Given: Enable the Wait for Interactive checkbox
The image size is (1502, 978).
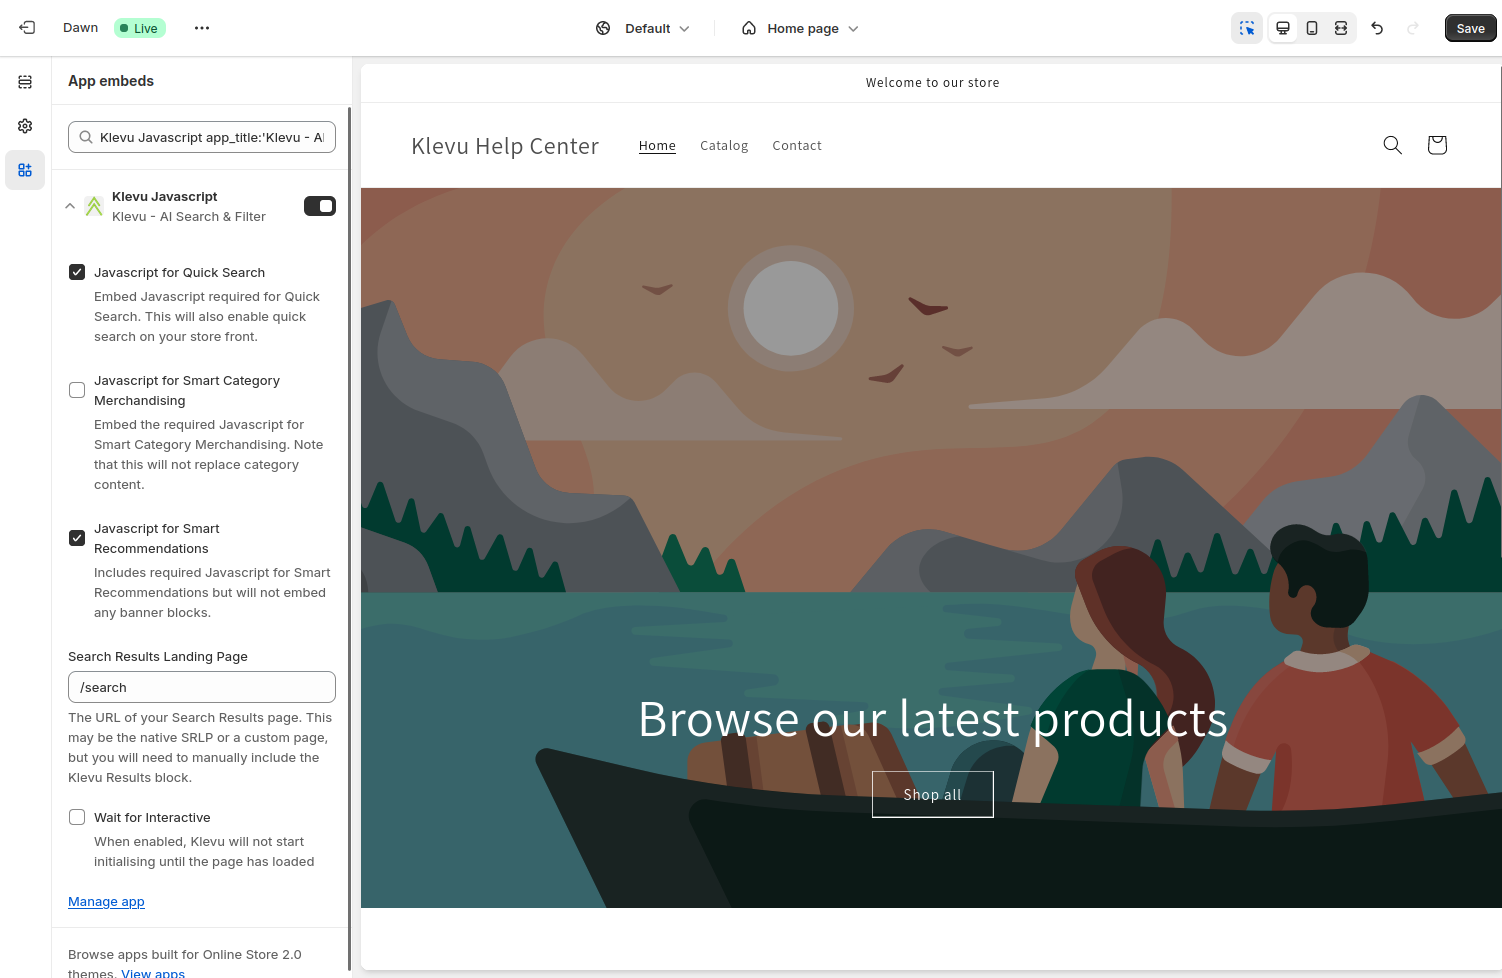Looking at the screenshot, I should pos(77,817).
